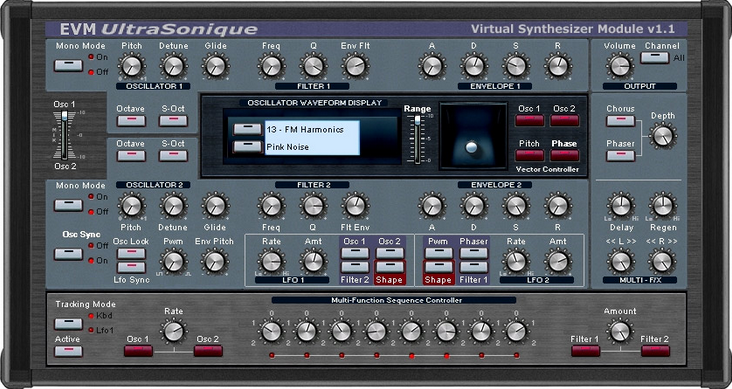Open the Pink Noise waveform selector

tap(247, 147)
